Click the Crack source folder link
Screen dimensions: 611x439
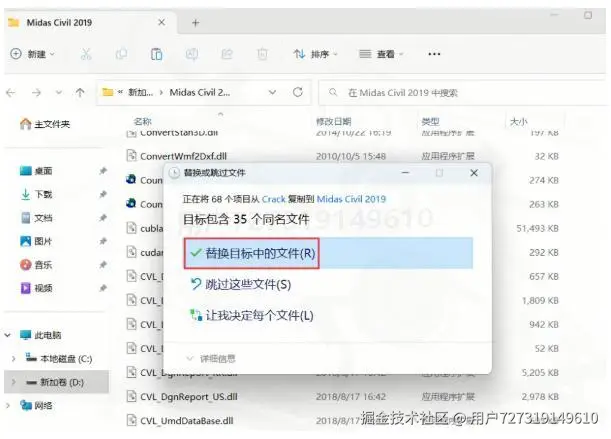274,199
